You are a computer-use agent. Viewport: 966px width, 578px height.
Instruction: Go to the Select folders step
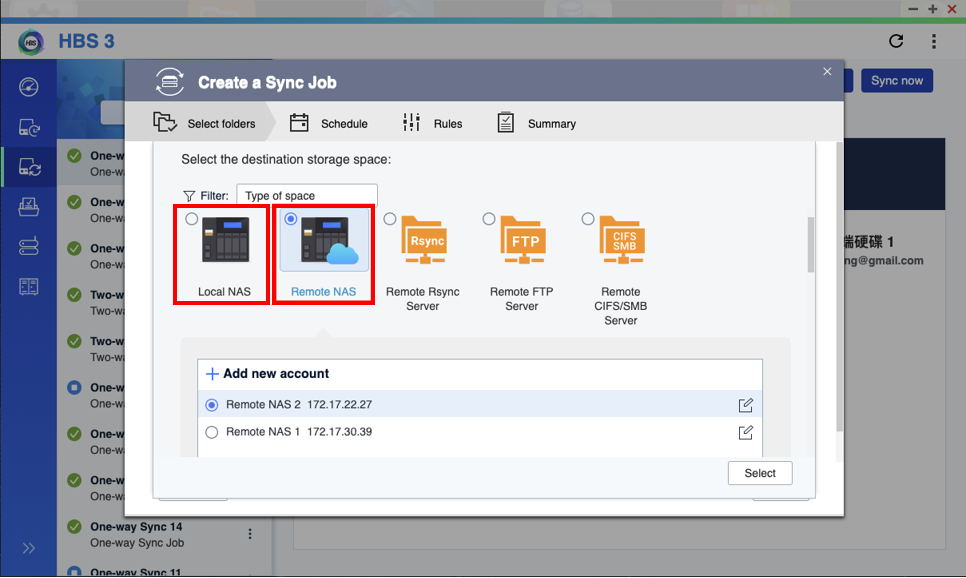[205, 123]
